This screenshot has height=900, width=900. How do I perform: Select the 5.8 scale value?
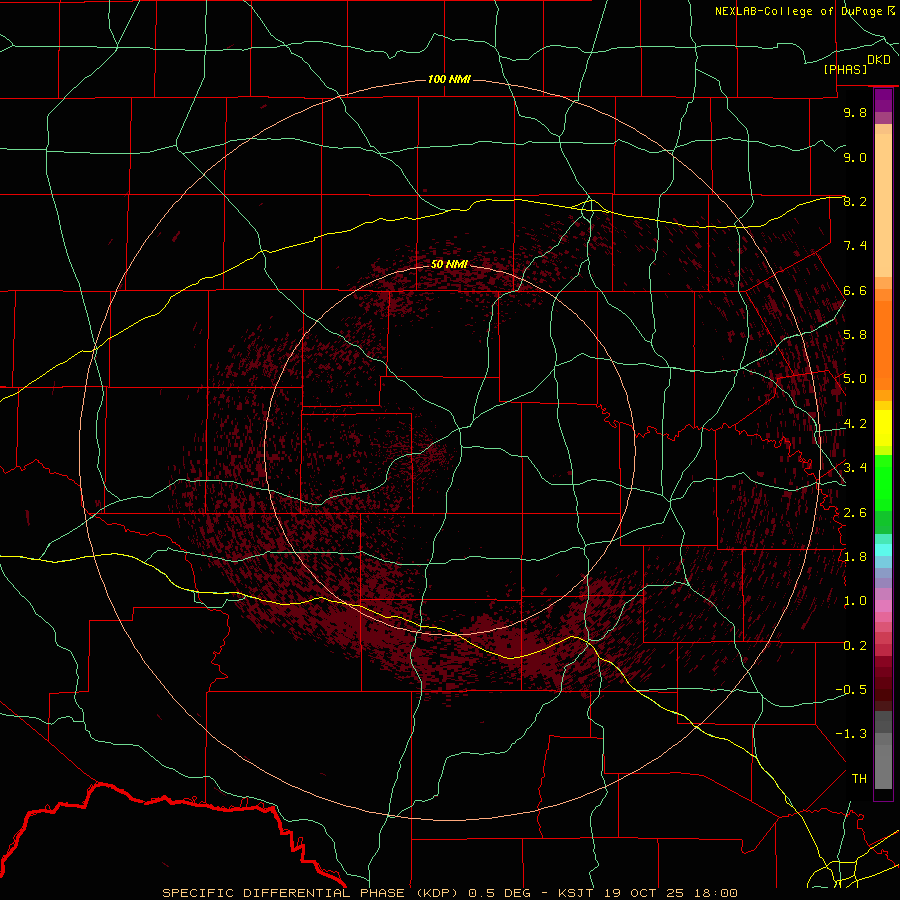click(x=855, y=335)
